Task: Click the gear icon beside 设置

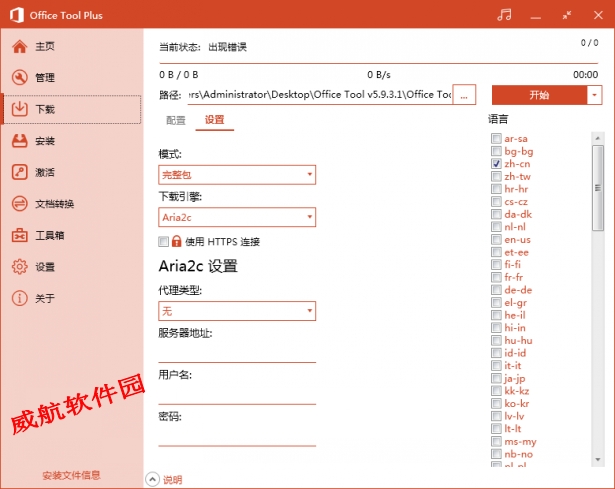Action: 20,267
